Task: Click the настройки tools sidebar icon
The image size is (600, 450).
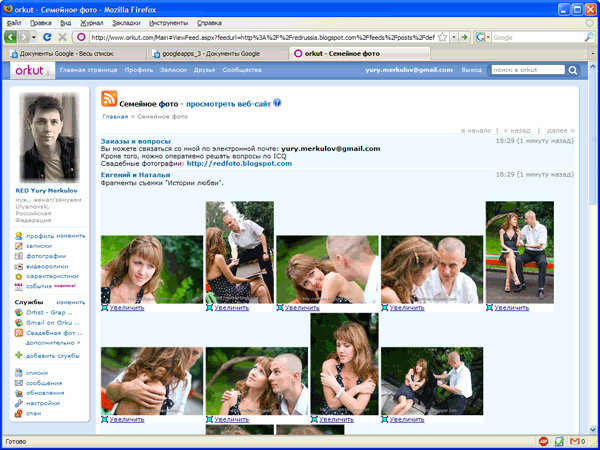Action: coord(18,403)
